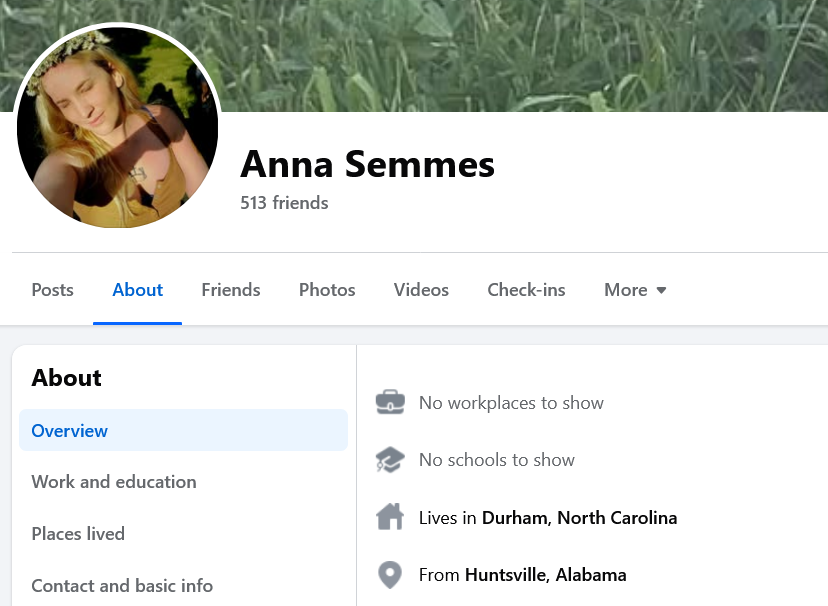Click the location pin icon beside From
The image size is (828, 606).
click(x=390, y=575)
